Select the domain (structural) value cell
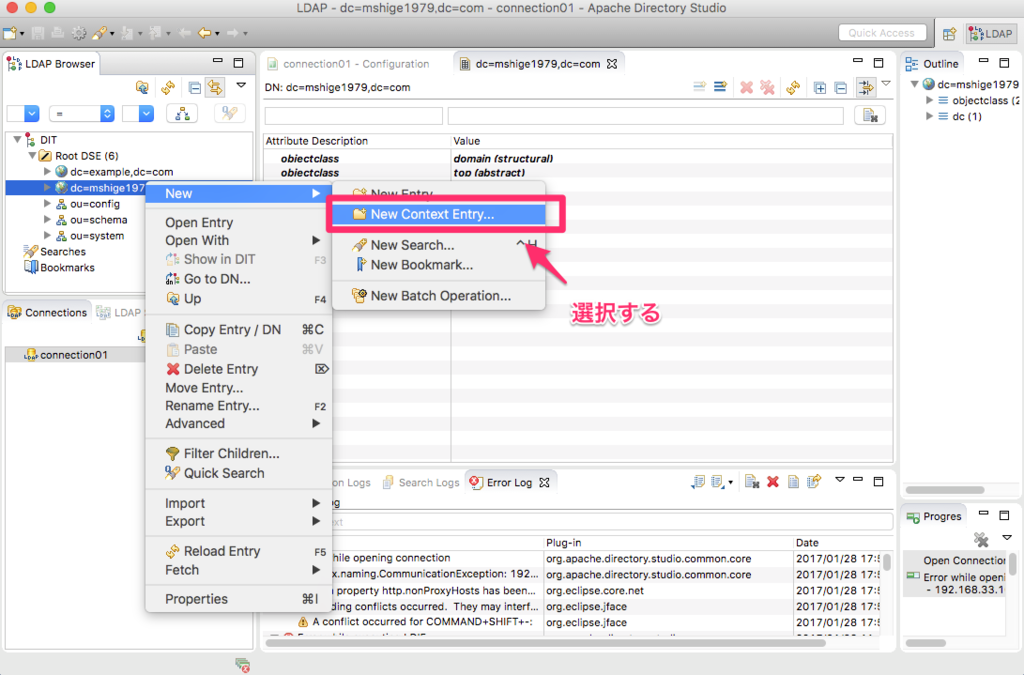The height and width of the screenshot is (675, 1024). click(671, 159)
